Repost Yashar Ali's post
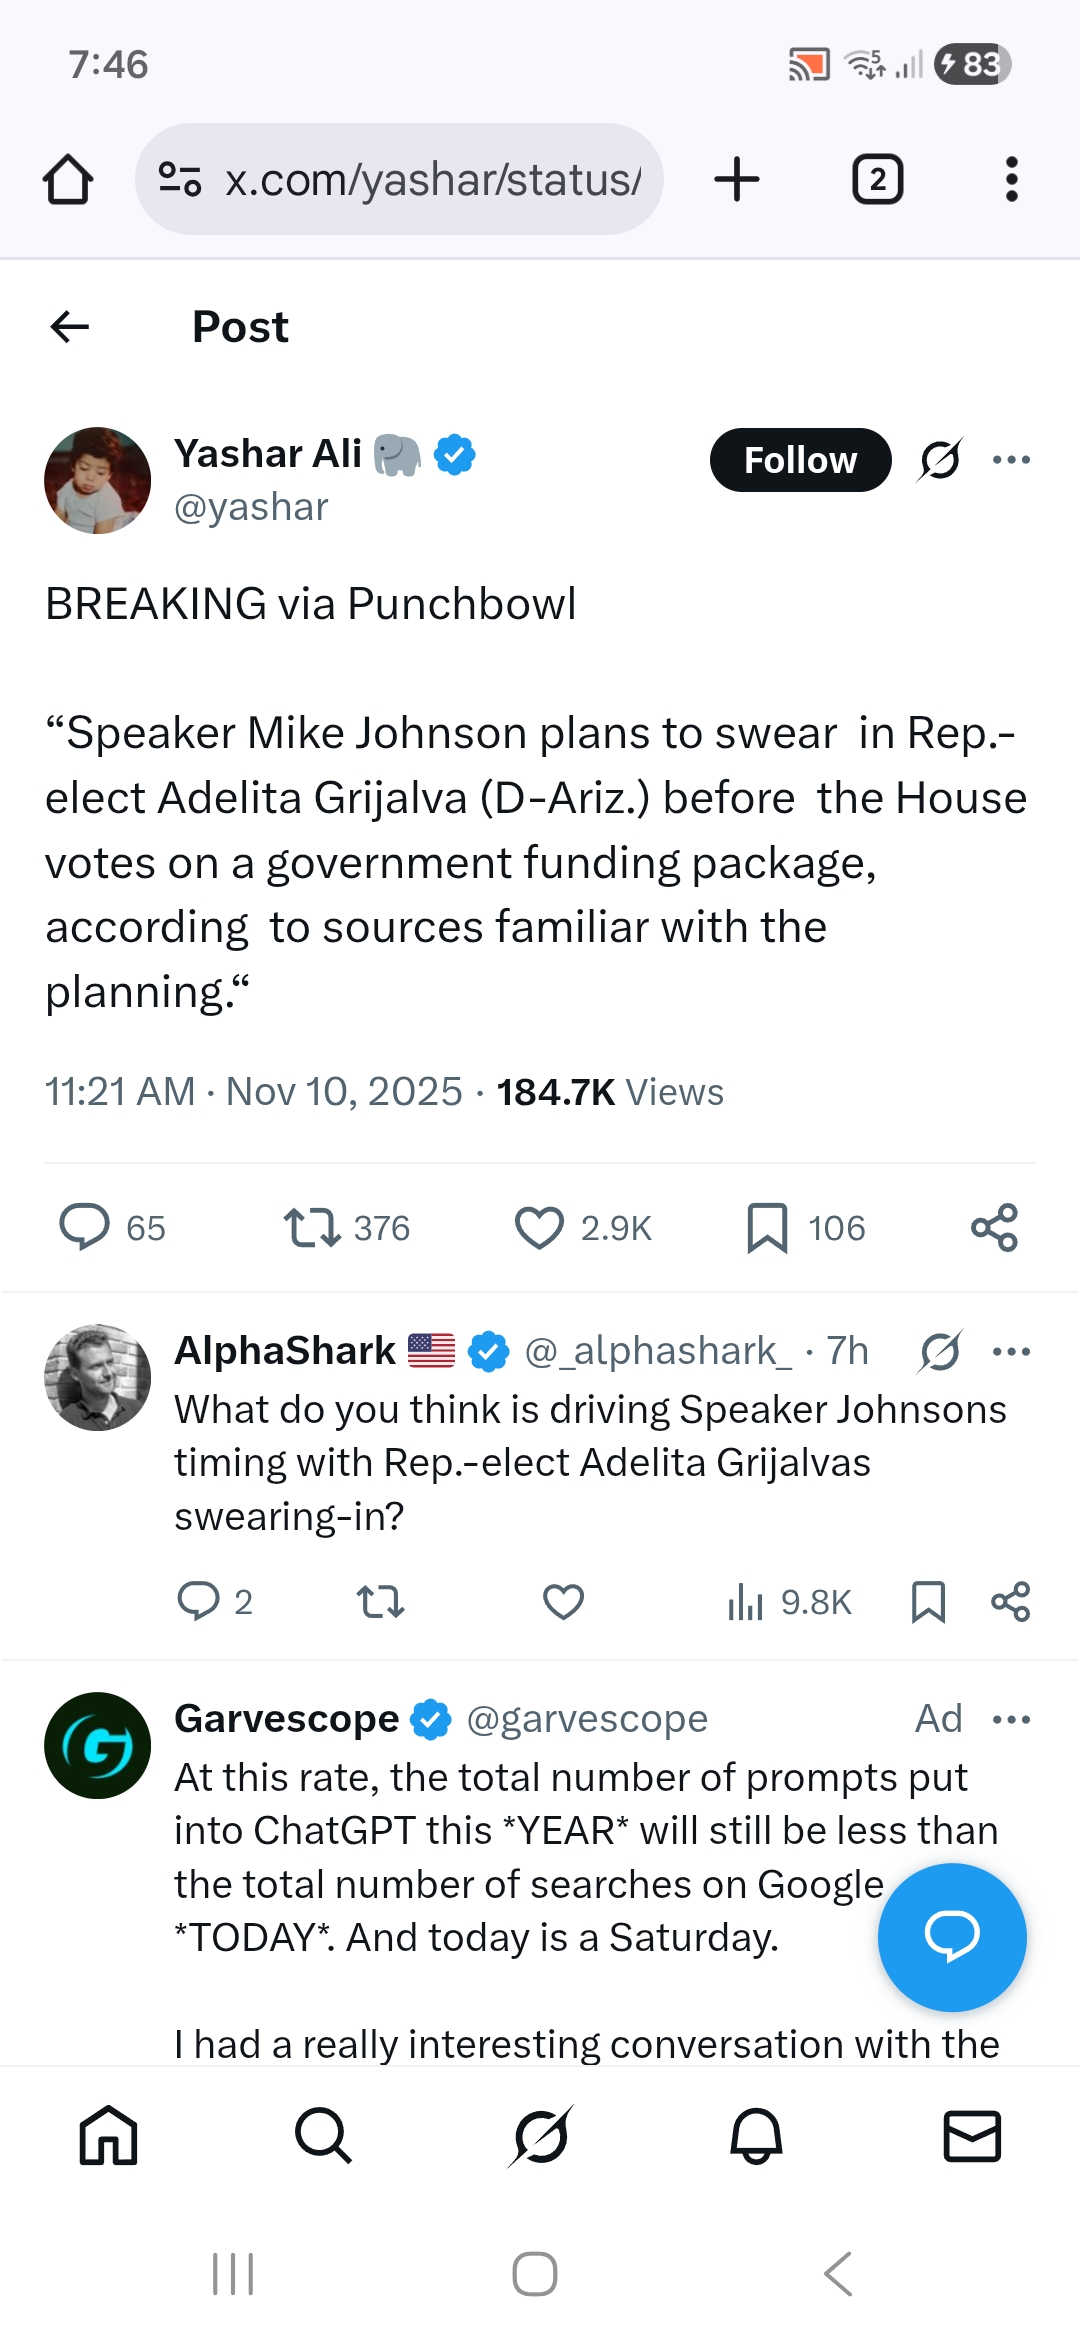Screen dimensions: 1080x2340 pyautogui.click(x=312, y=1228)
